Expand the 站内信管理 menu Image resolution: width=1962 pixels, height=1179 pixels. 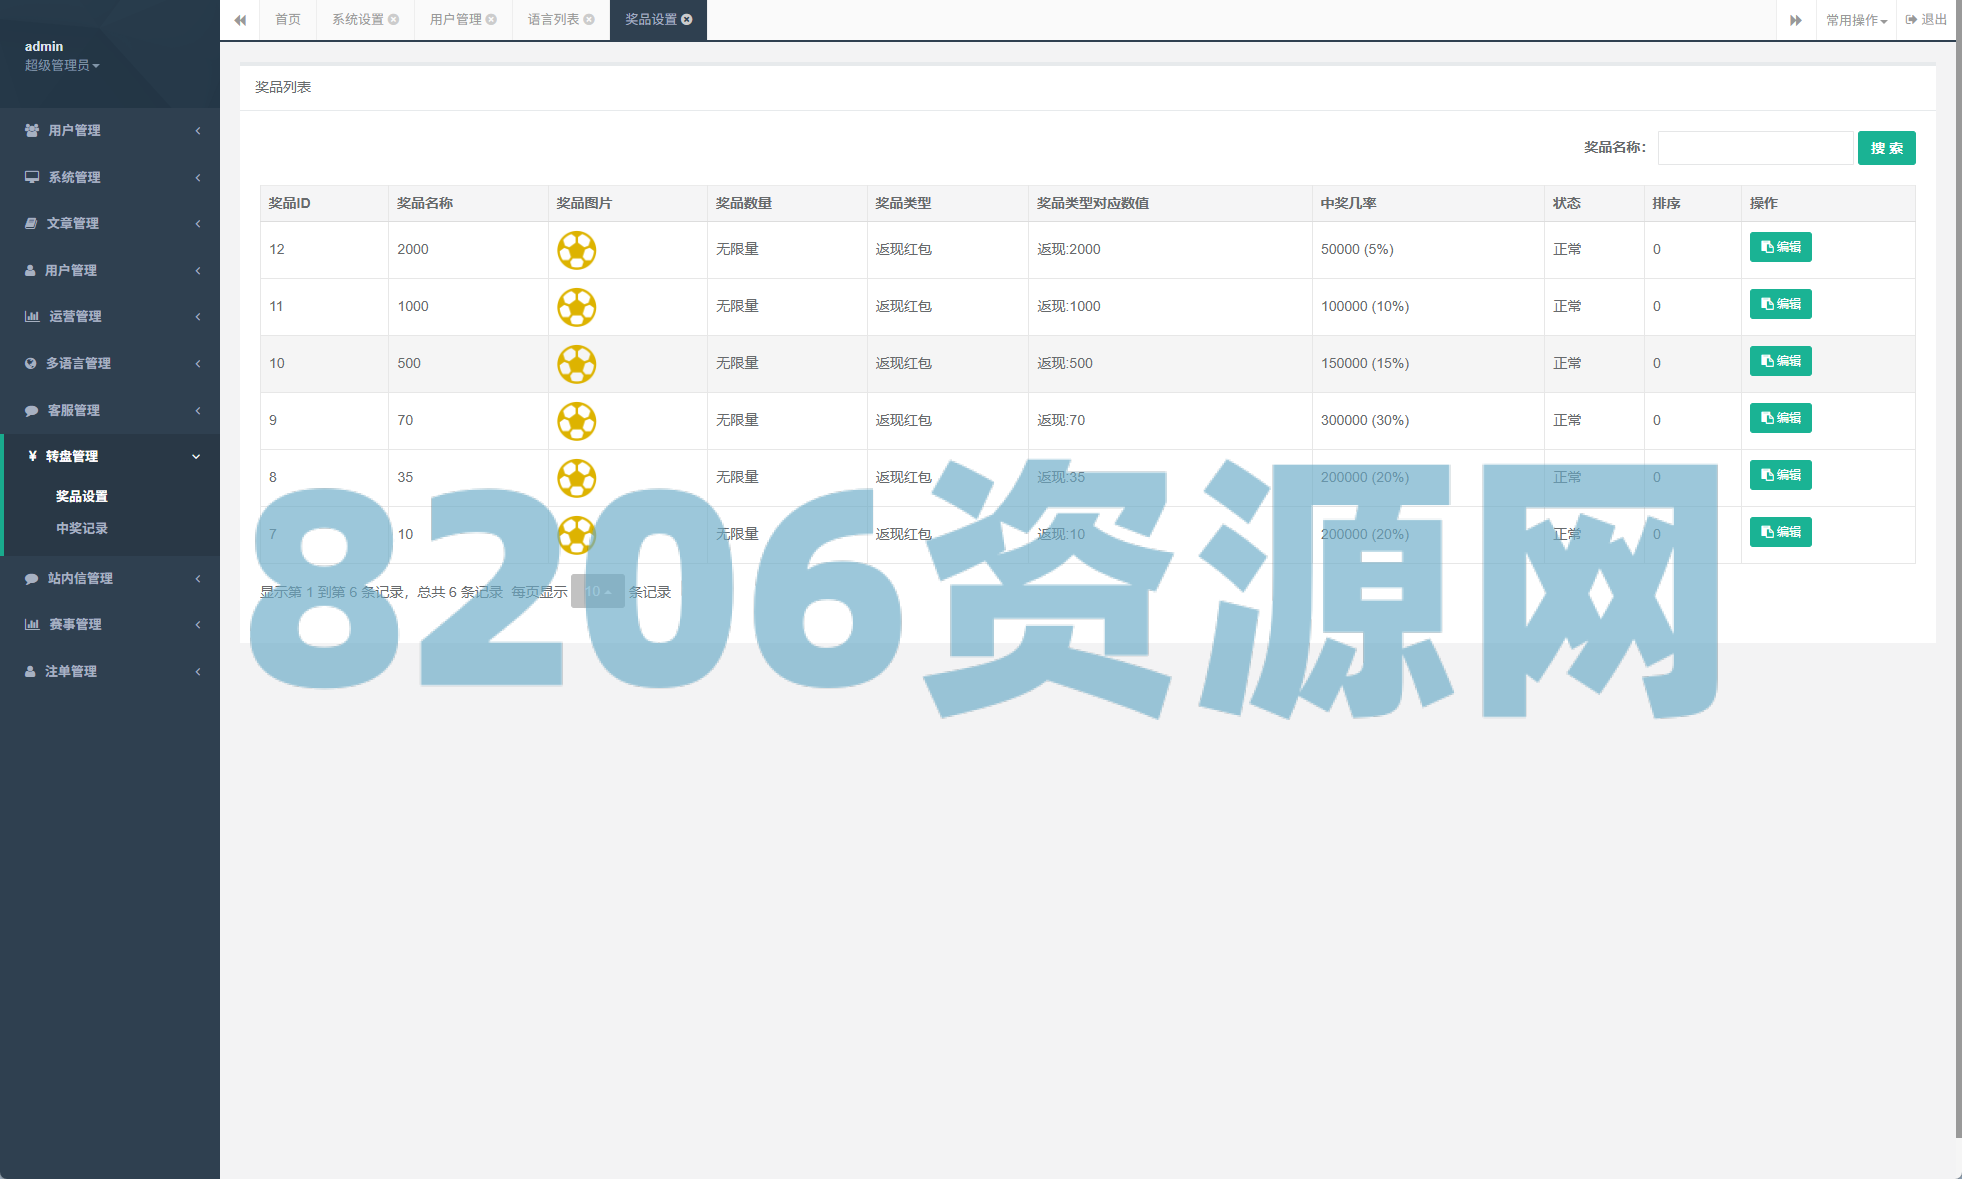click(x=110, y=578)
